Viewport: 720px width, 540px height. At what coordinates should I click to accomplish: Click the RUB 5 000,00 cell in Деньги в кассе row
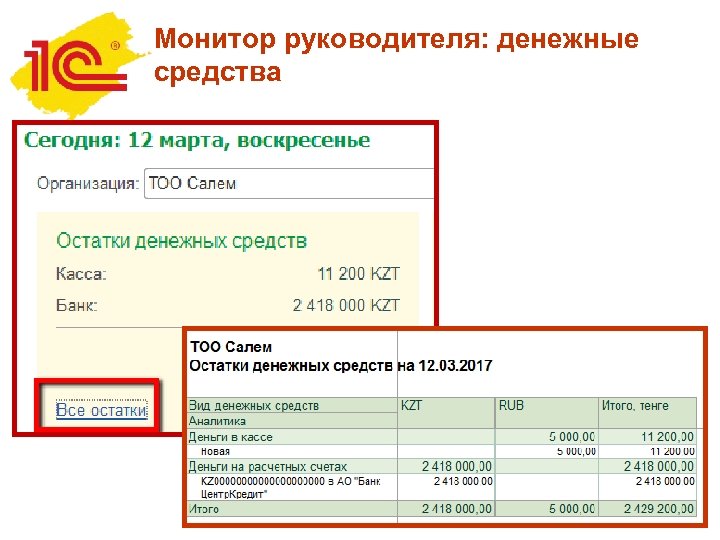coord(546,437)
